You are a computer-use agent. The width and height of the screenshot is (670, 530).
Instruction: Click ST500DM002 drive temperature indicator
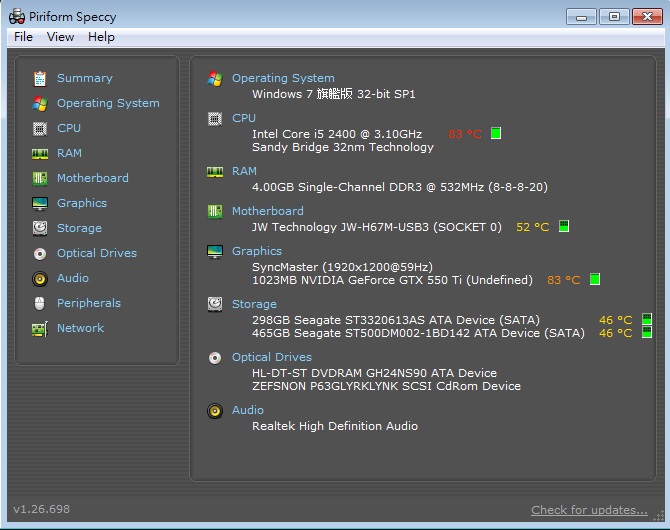tap(646, 332)
